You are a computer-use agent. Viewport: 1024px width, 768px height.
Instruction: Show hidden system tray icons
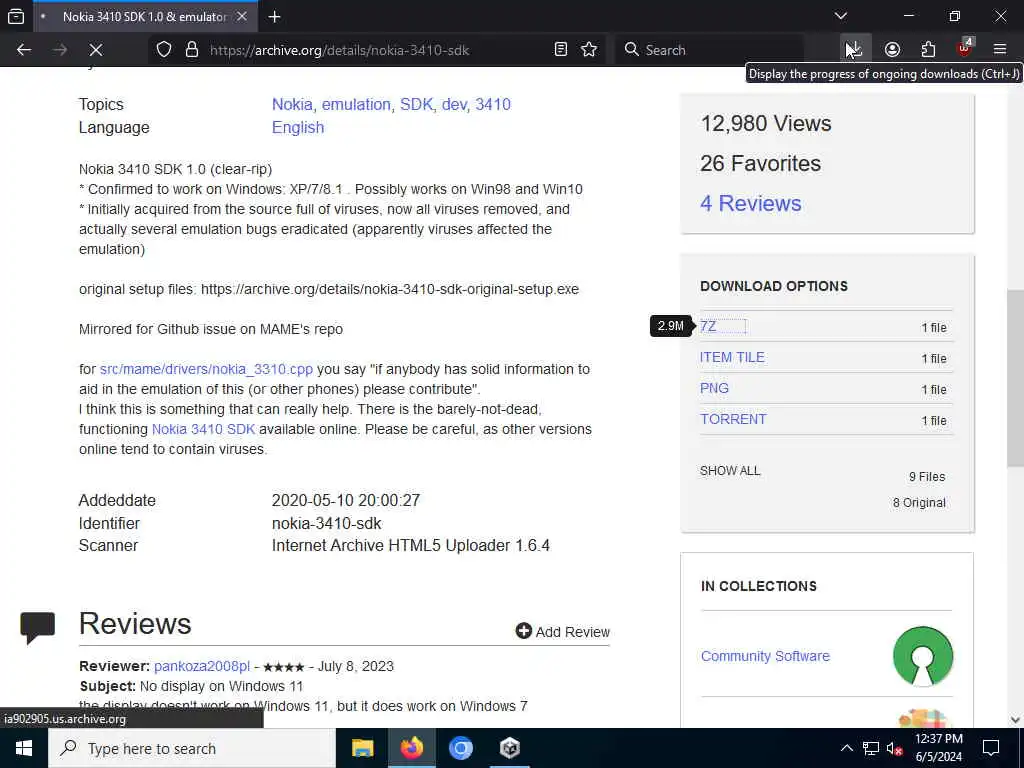coord(846,748)
